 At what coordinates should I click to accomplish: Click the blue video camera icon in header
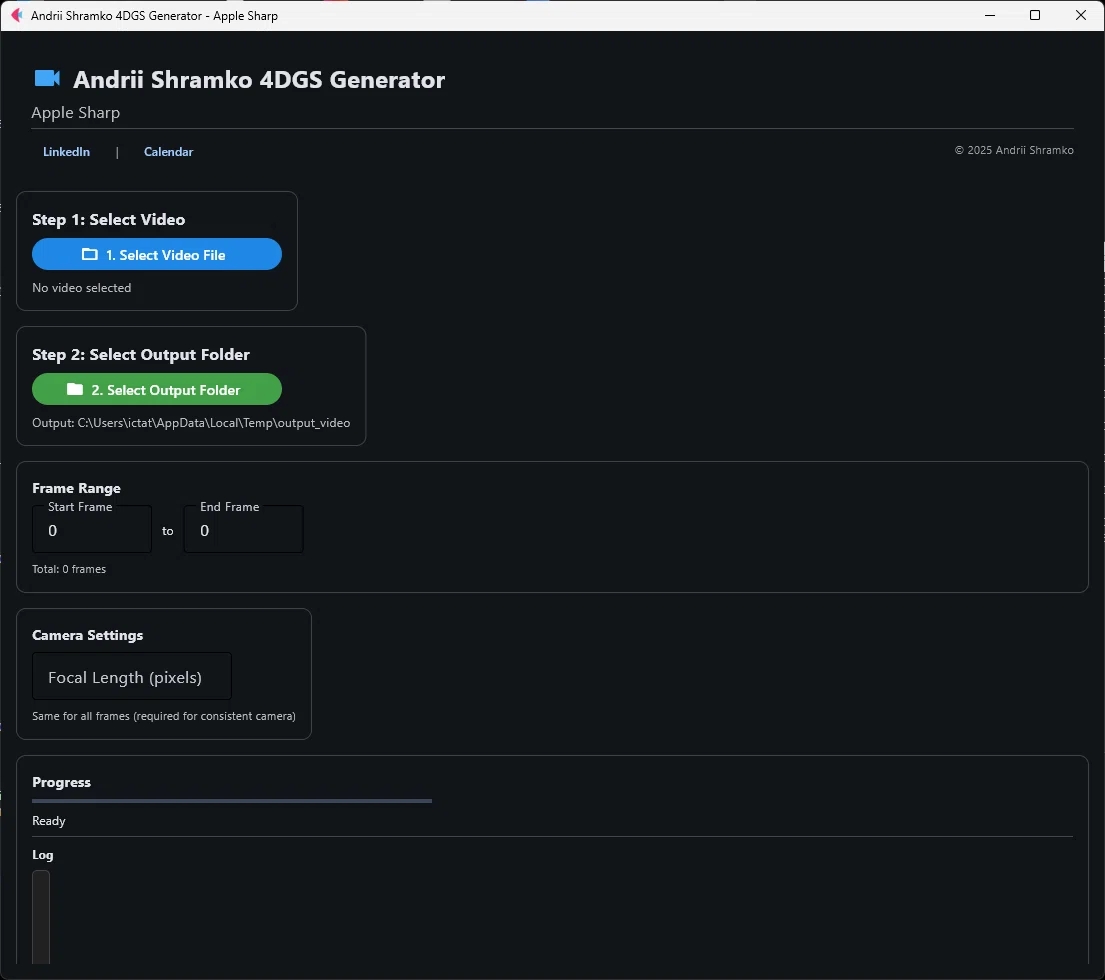[47, 78]
